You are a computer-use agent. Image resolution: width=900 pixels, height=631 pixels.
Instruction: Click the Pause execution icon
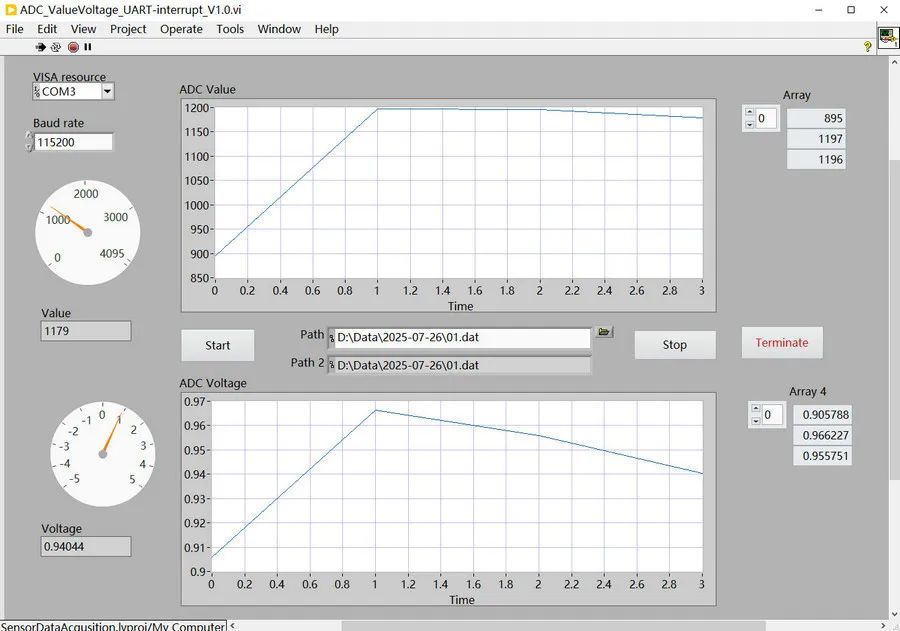pos(88,47)
